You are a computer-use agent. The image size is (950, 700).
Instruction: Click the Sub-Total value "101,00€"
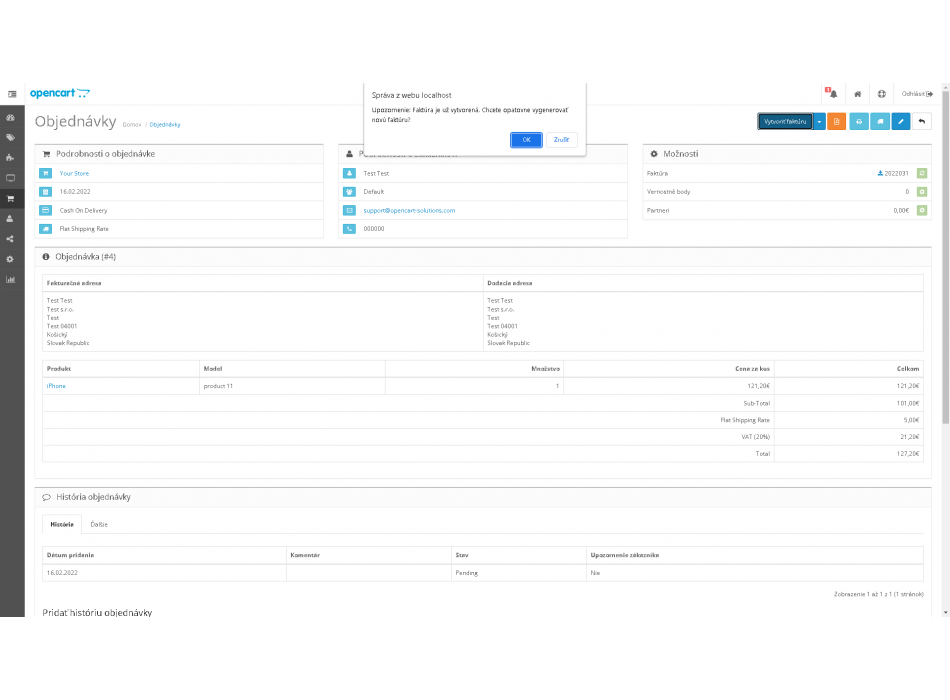tap(908, 403)
